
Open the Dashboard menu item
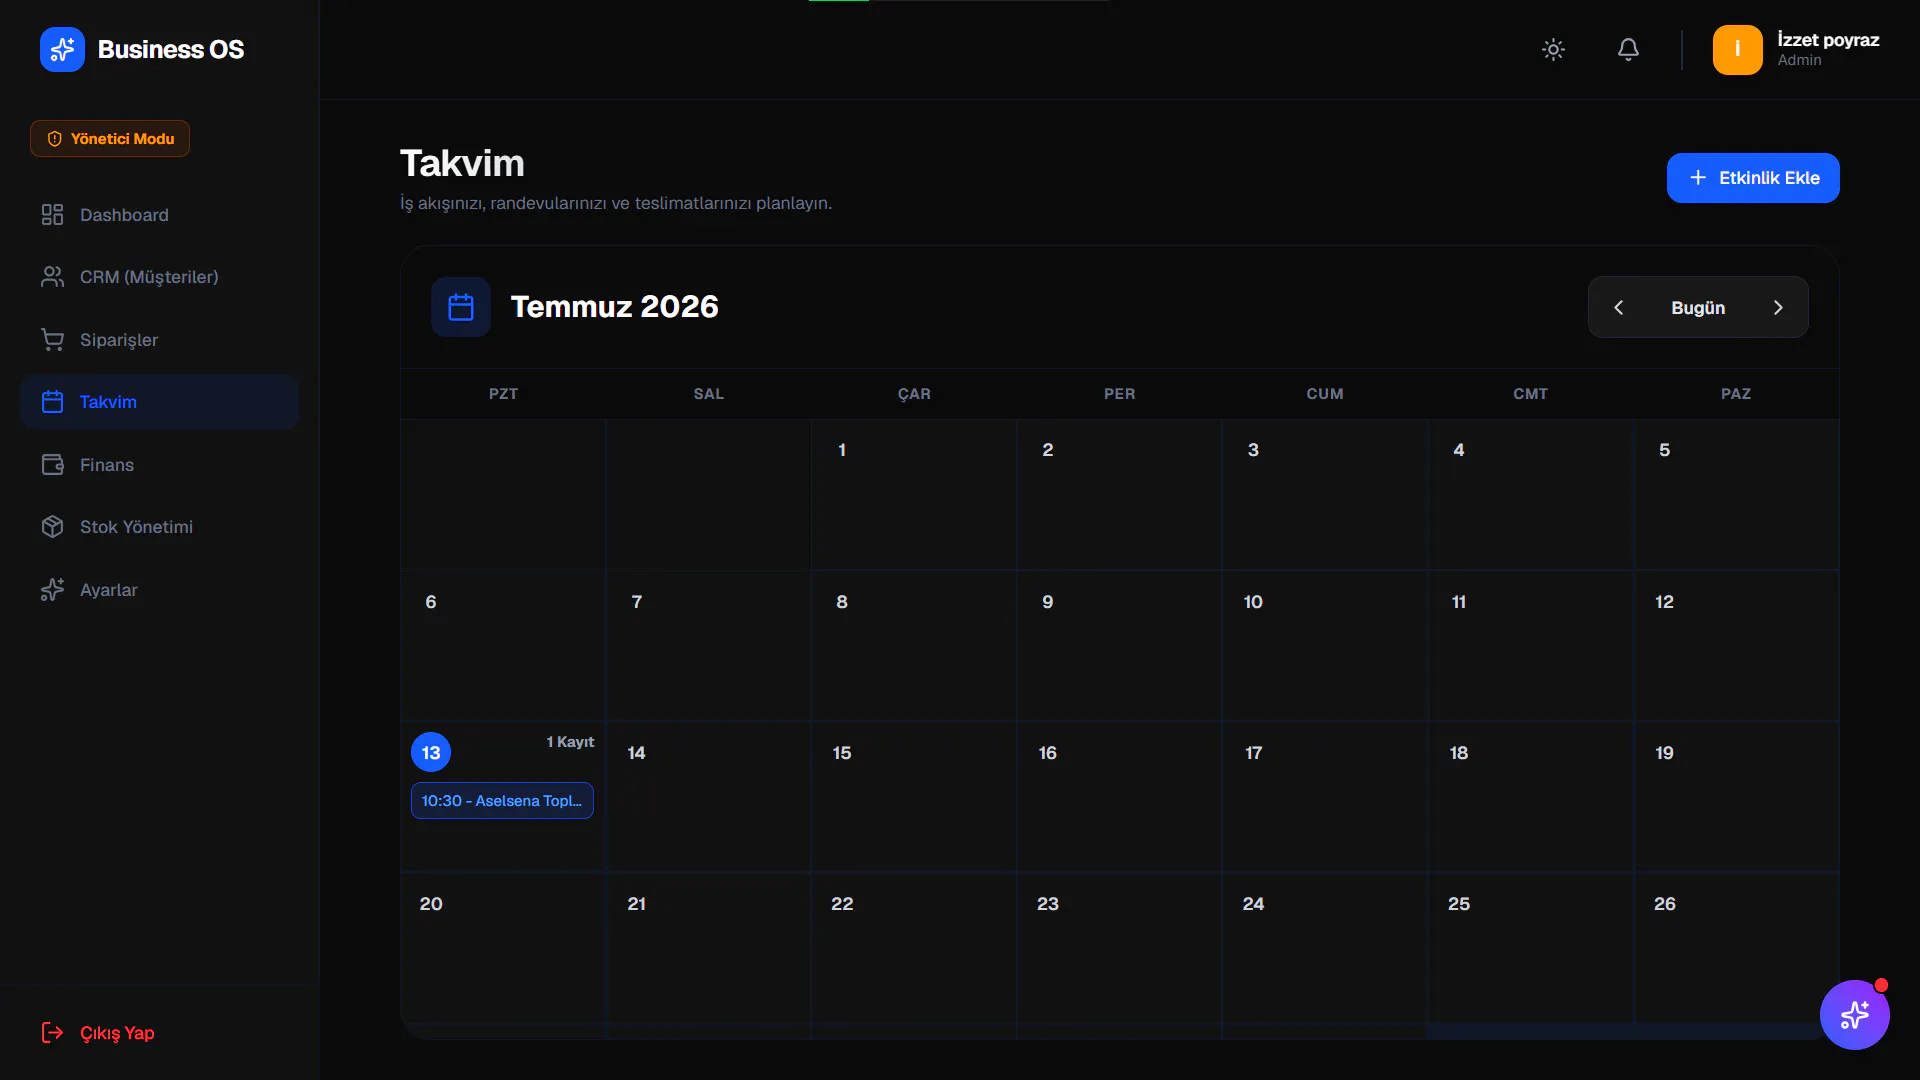[159, 215]
